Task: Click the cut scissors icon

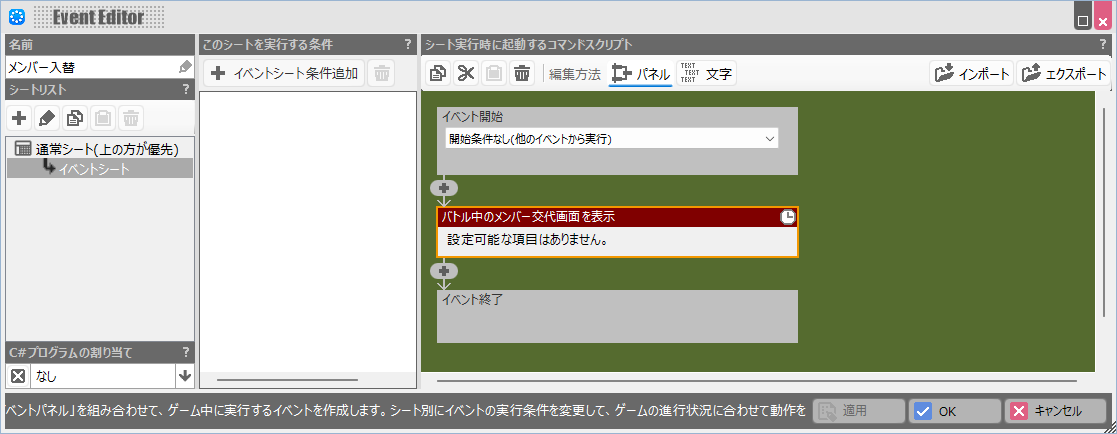Action: pyautogui.click(x=466, y=73)
